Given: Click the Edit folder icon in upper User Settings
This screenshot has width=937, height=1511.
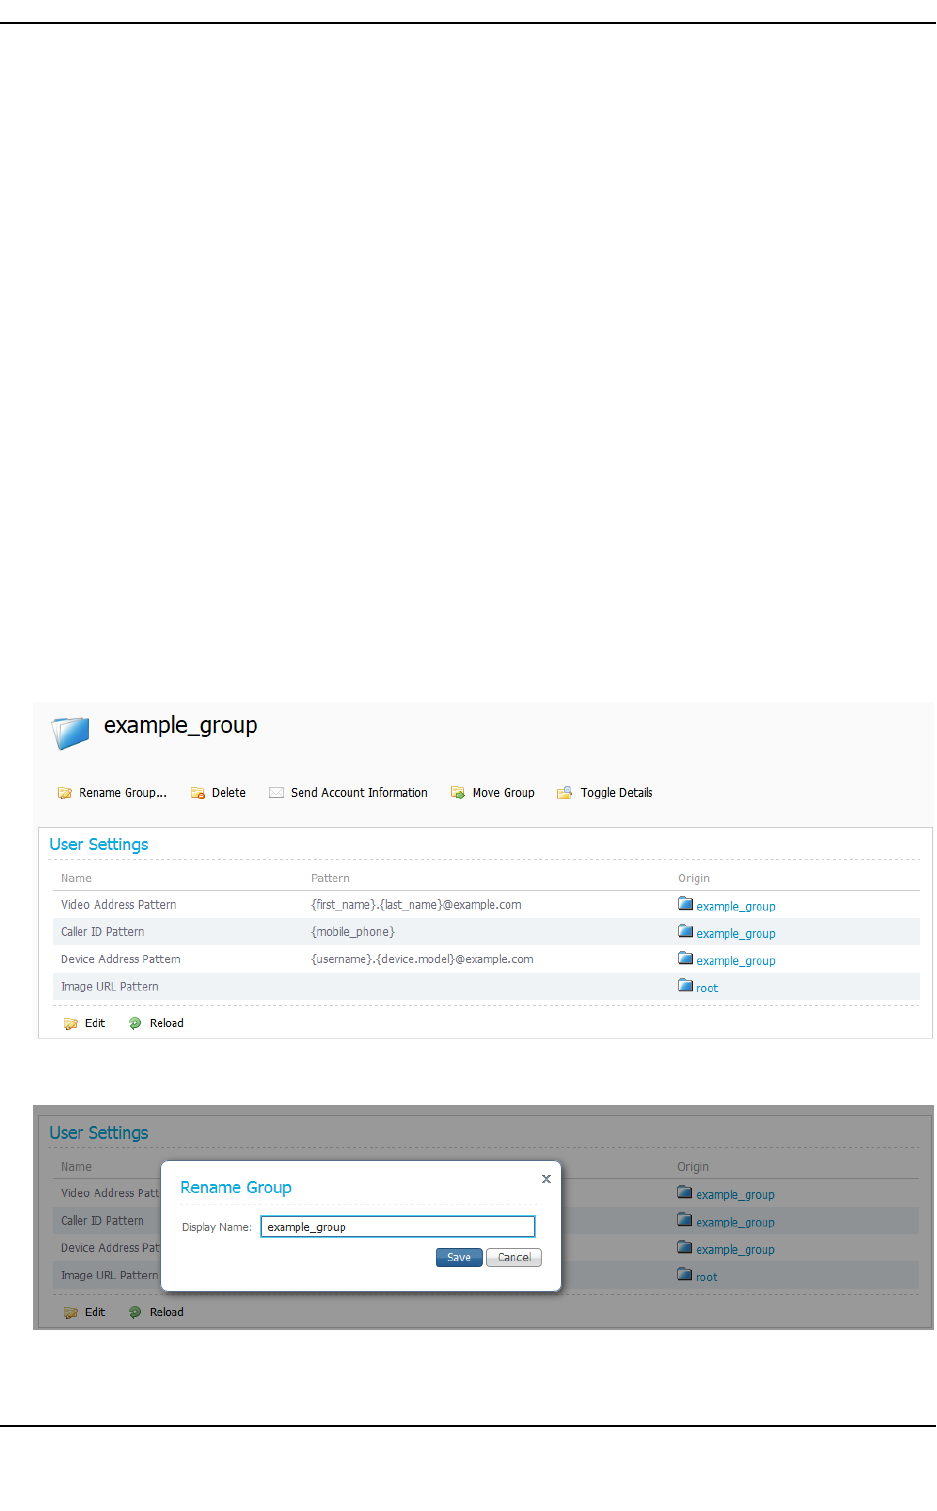Looking at the screenshot, I should [71, 1024].
